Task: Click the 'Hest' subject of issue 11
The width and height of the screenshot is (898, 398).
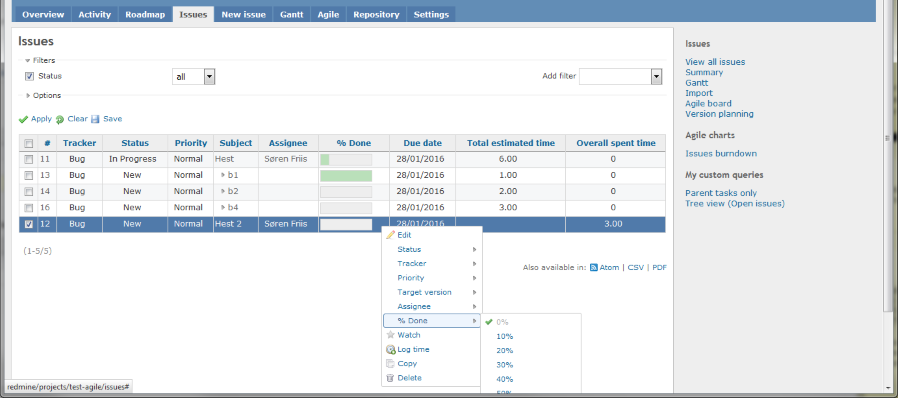Action: pos(224,159)
